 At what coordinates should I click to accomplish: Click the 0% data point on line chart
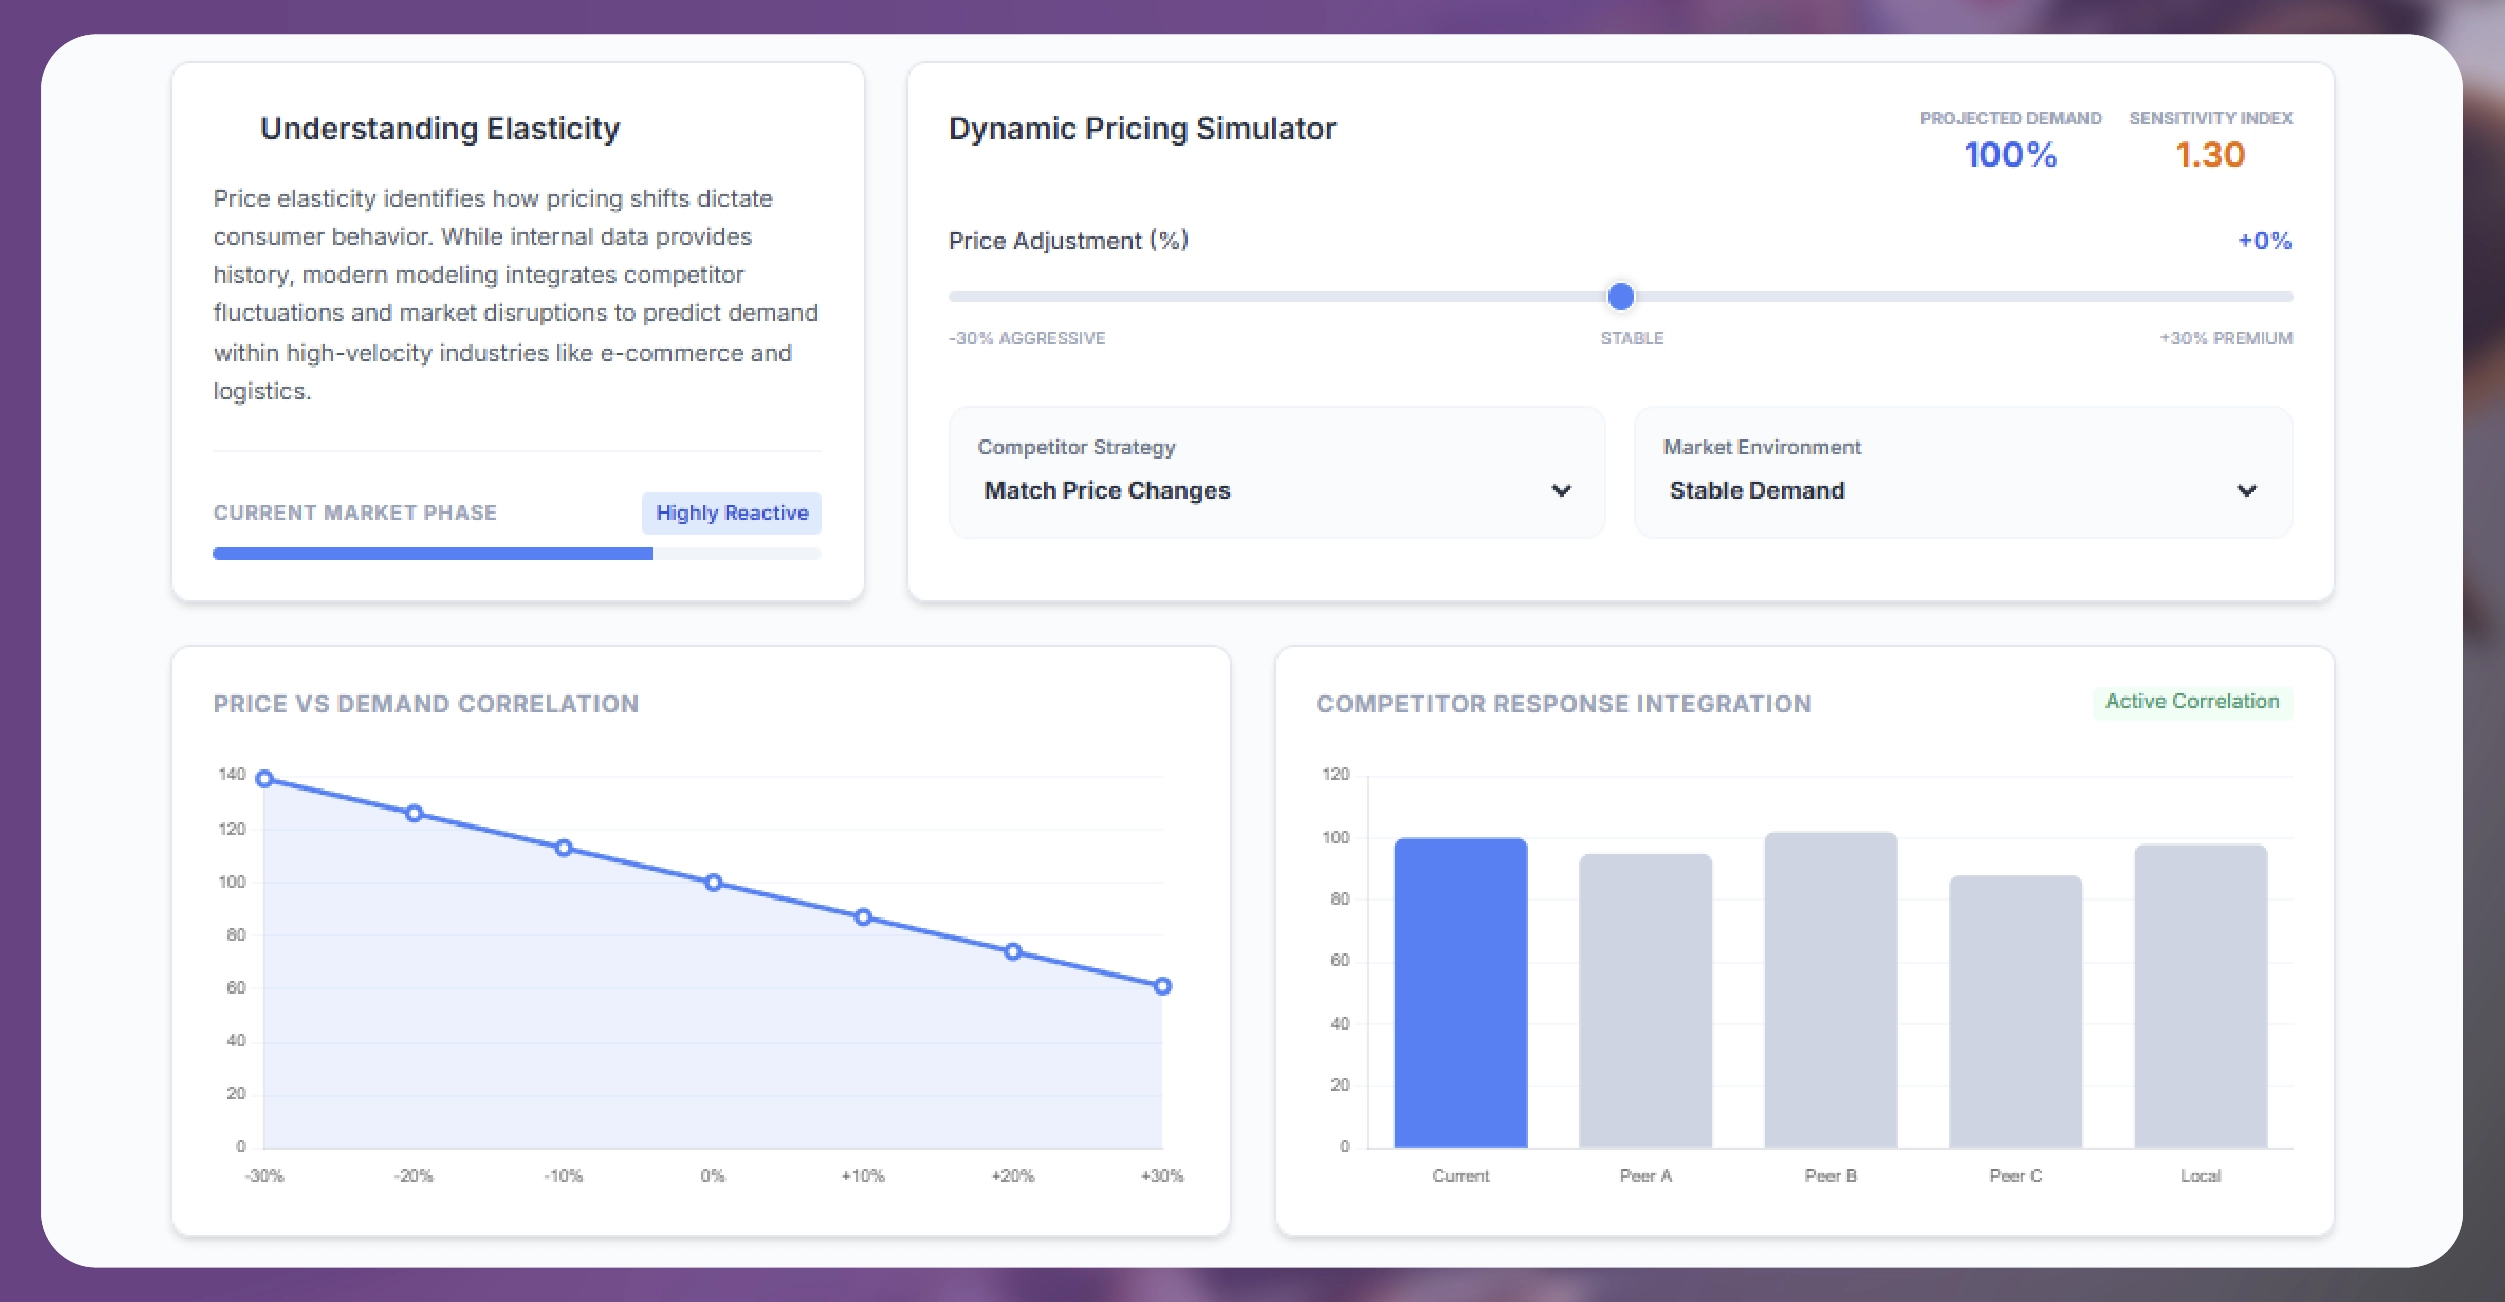coord(713,882)
